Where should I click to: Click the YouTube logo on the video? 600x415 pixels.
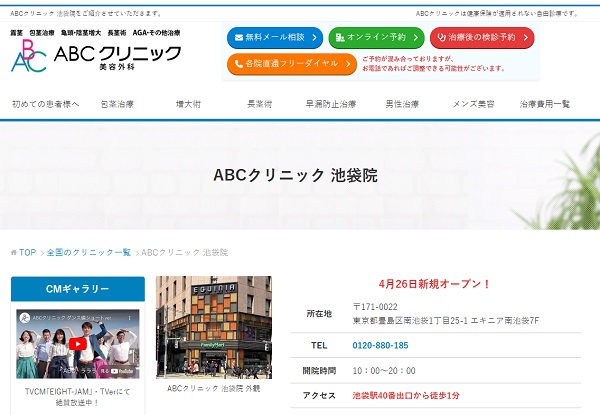(x=120, y=372)
